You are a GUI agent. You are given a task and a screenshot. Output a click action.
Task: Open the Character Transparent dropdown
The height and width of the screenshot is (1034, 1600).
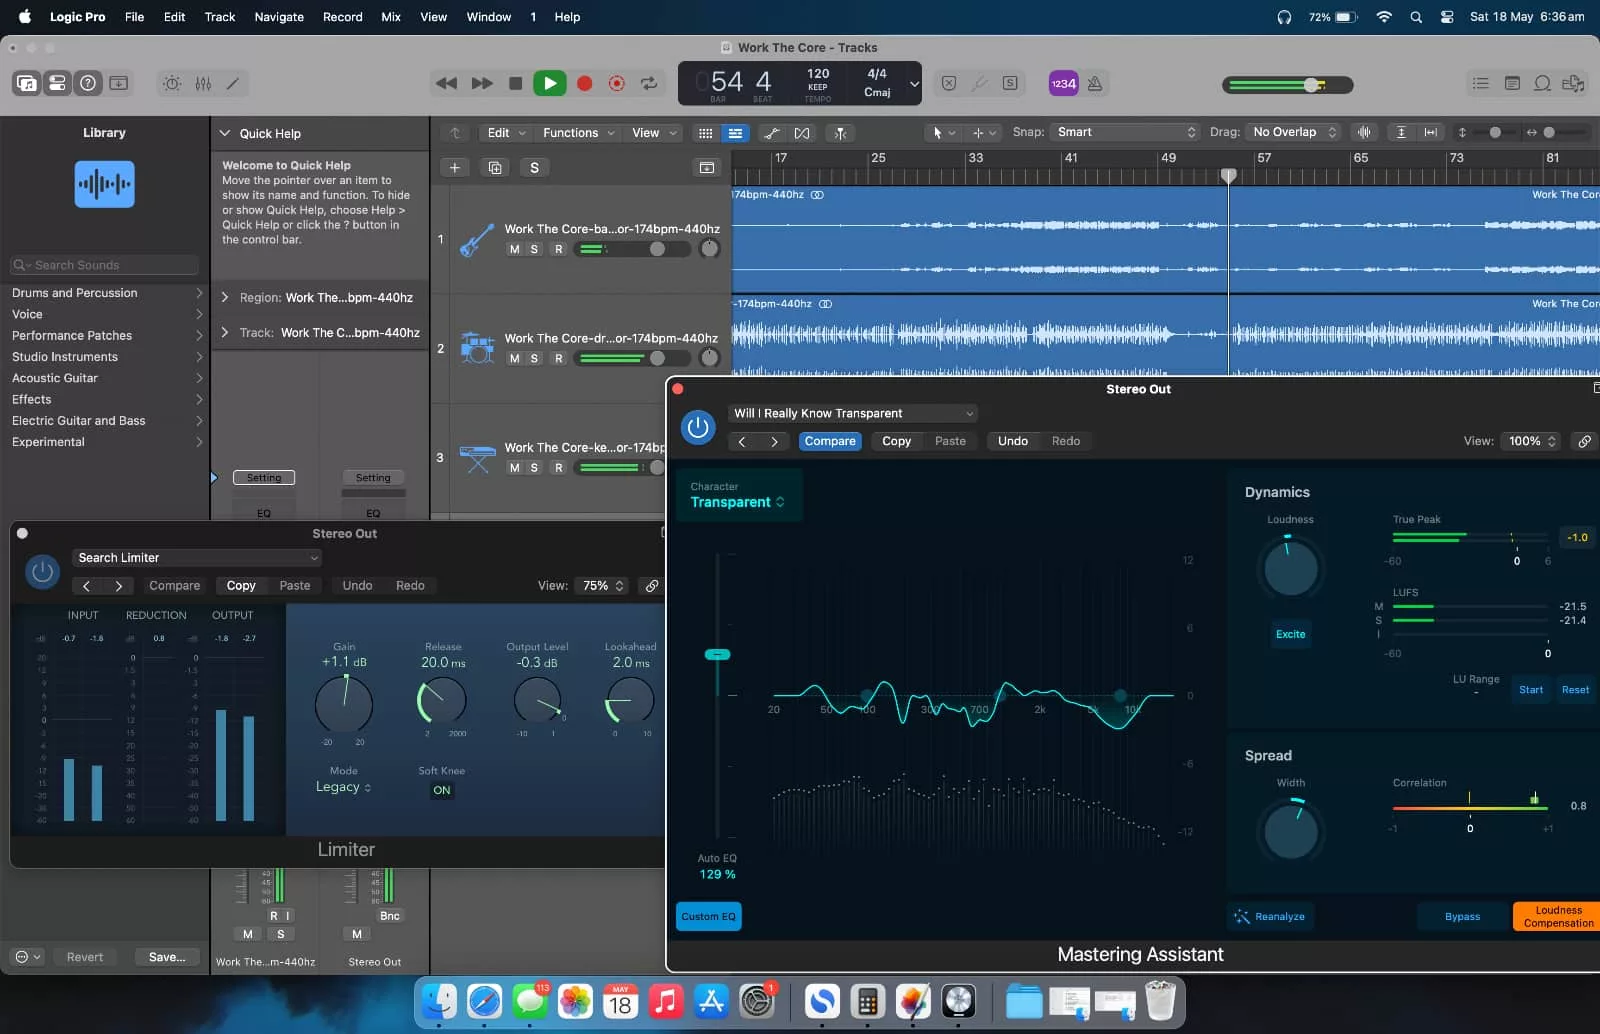pyautogui.click(x=737, y=502)
